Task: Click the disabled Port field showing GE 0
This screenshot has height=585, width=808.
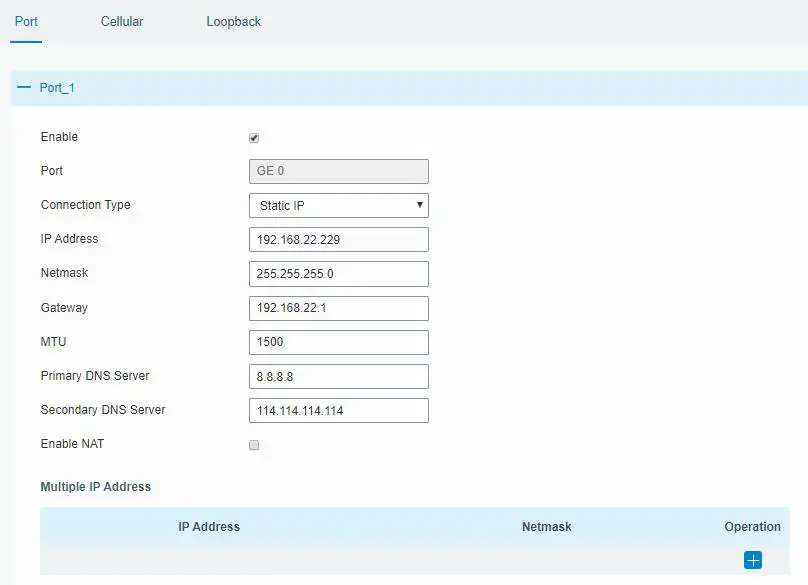Action: coord(338,171)
